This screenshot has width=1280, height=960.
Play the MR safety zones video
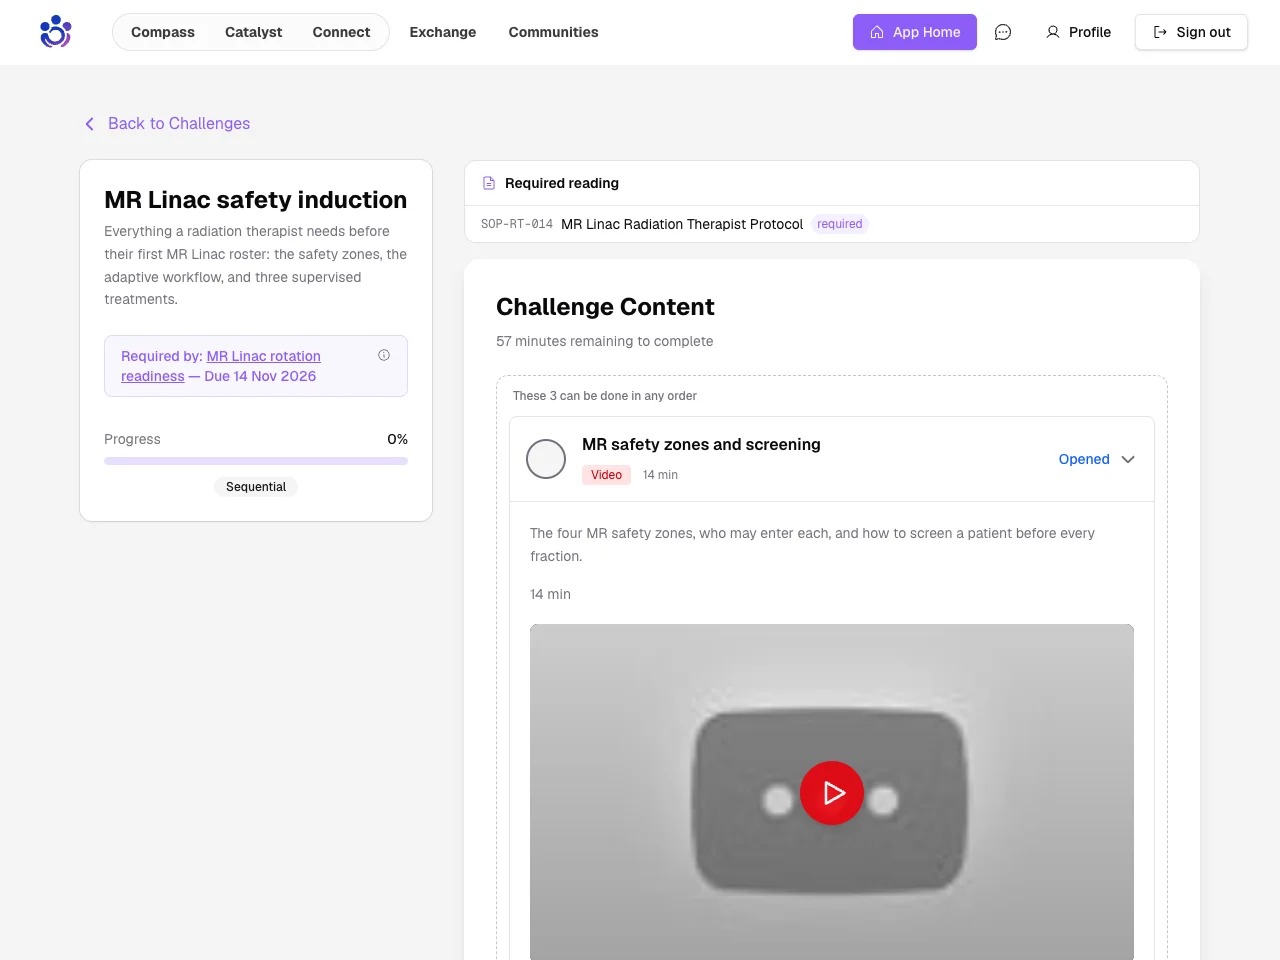click(832, 793)
